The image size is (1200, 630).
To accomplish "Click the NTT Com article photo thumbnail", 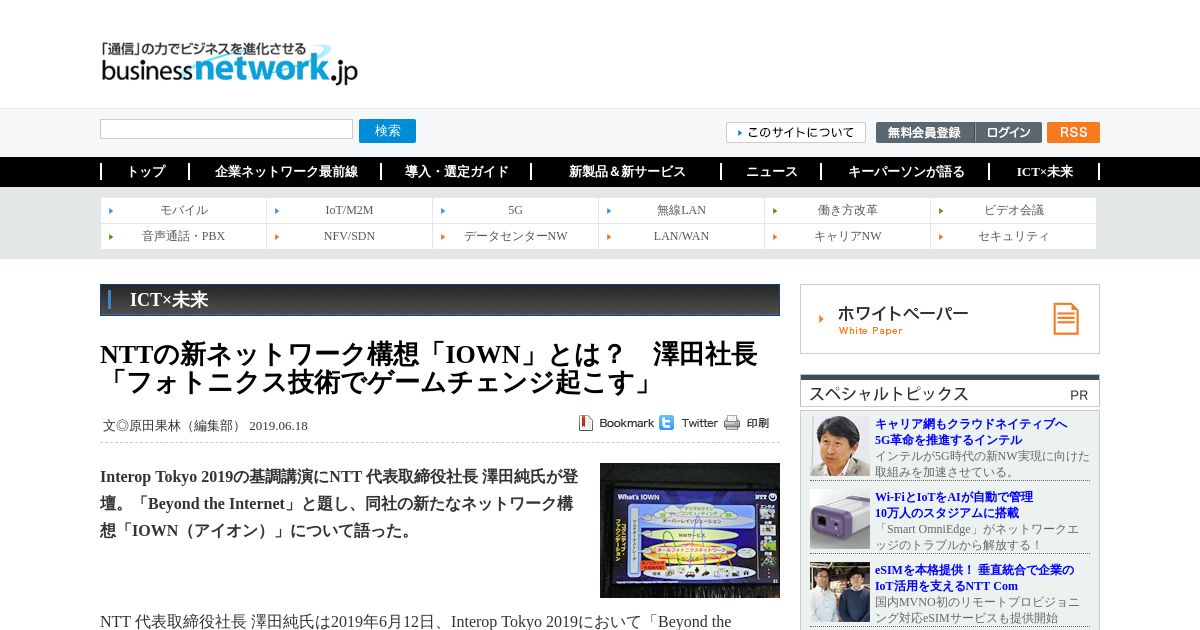I will (x=840, y=592).
